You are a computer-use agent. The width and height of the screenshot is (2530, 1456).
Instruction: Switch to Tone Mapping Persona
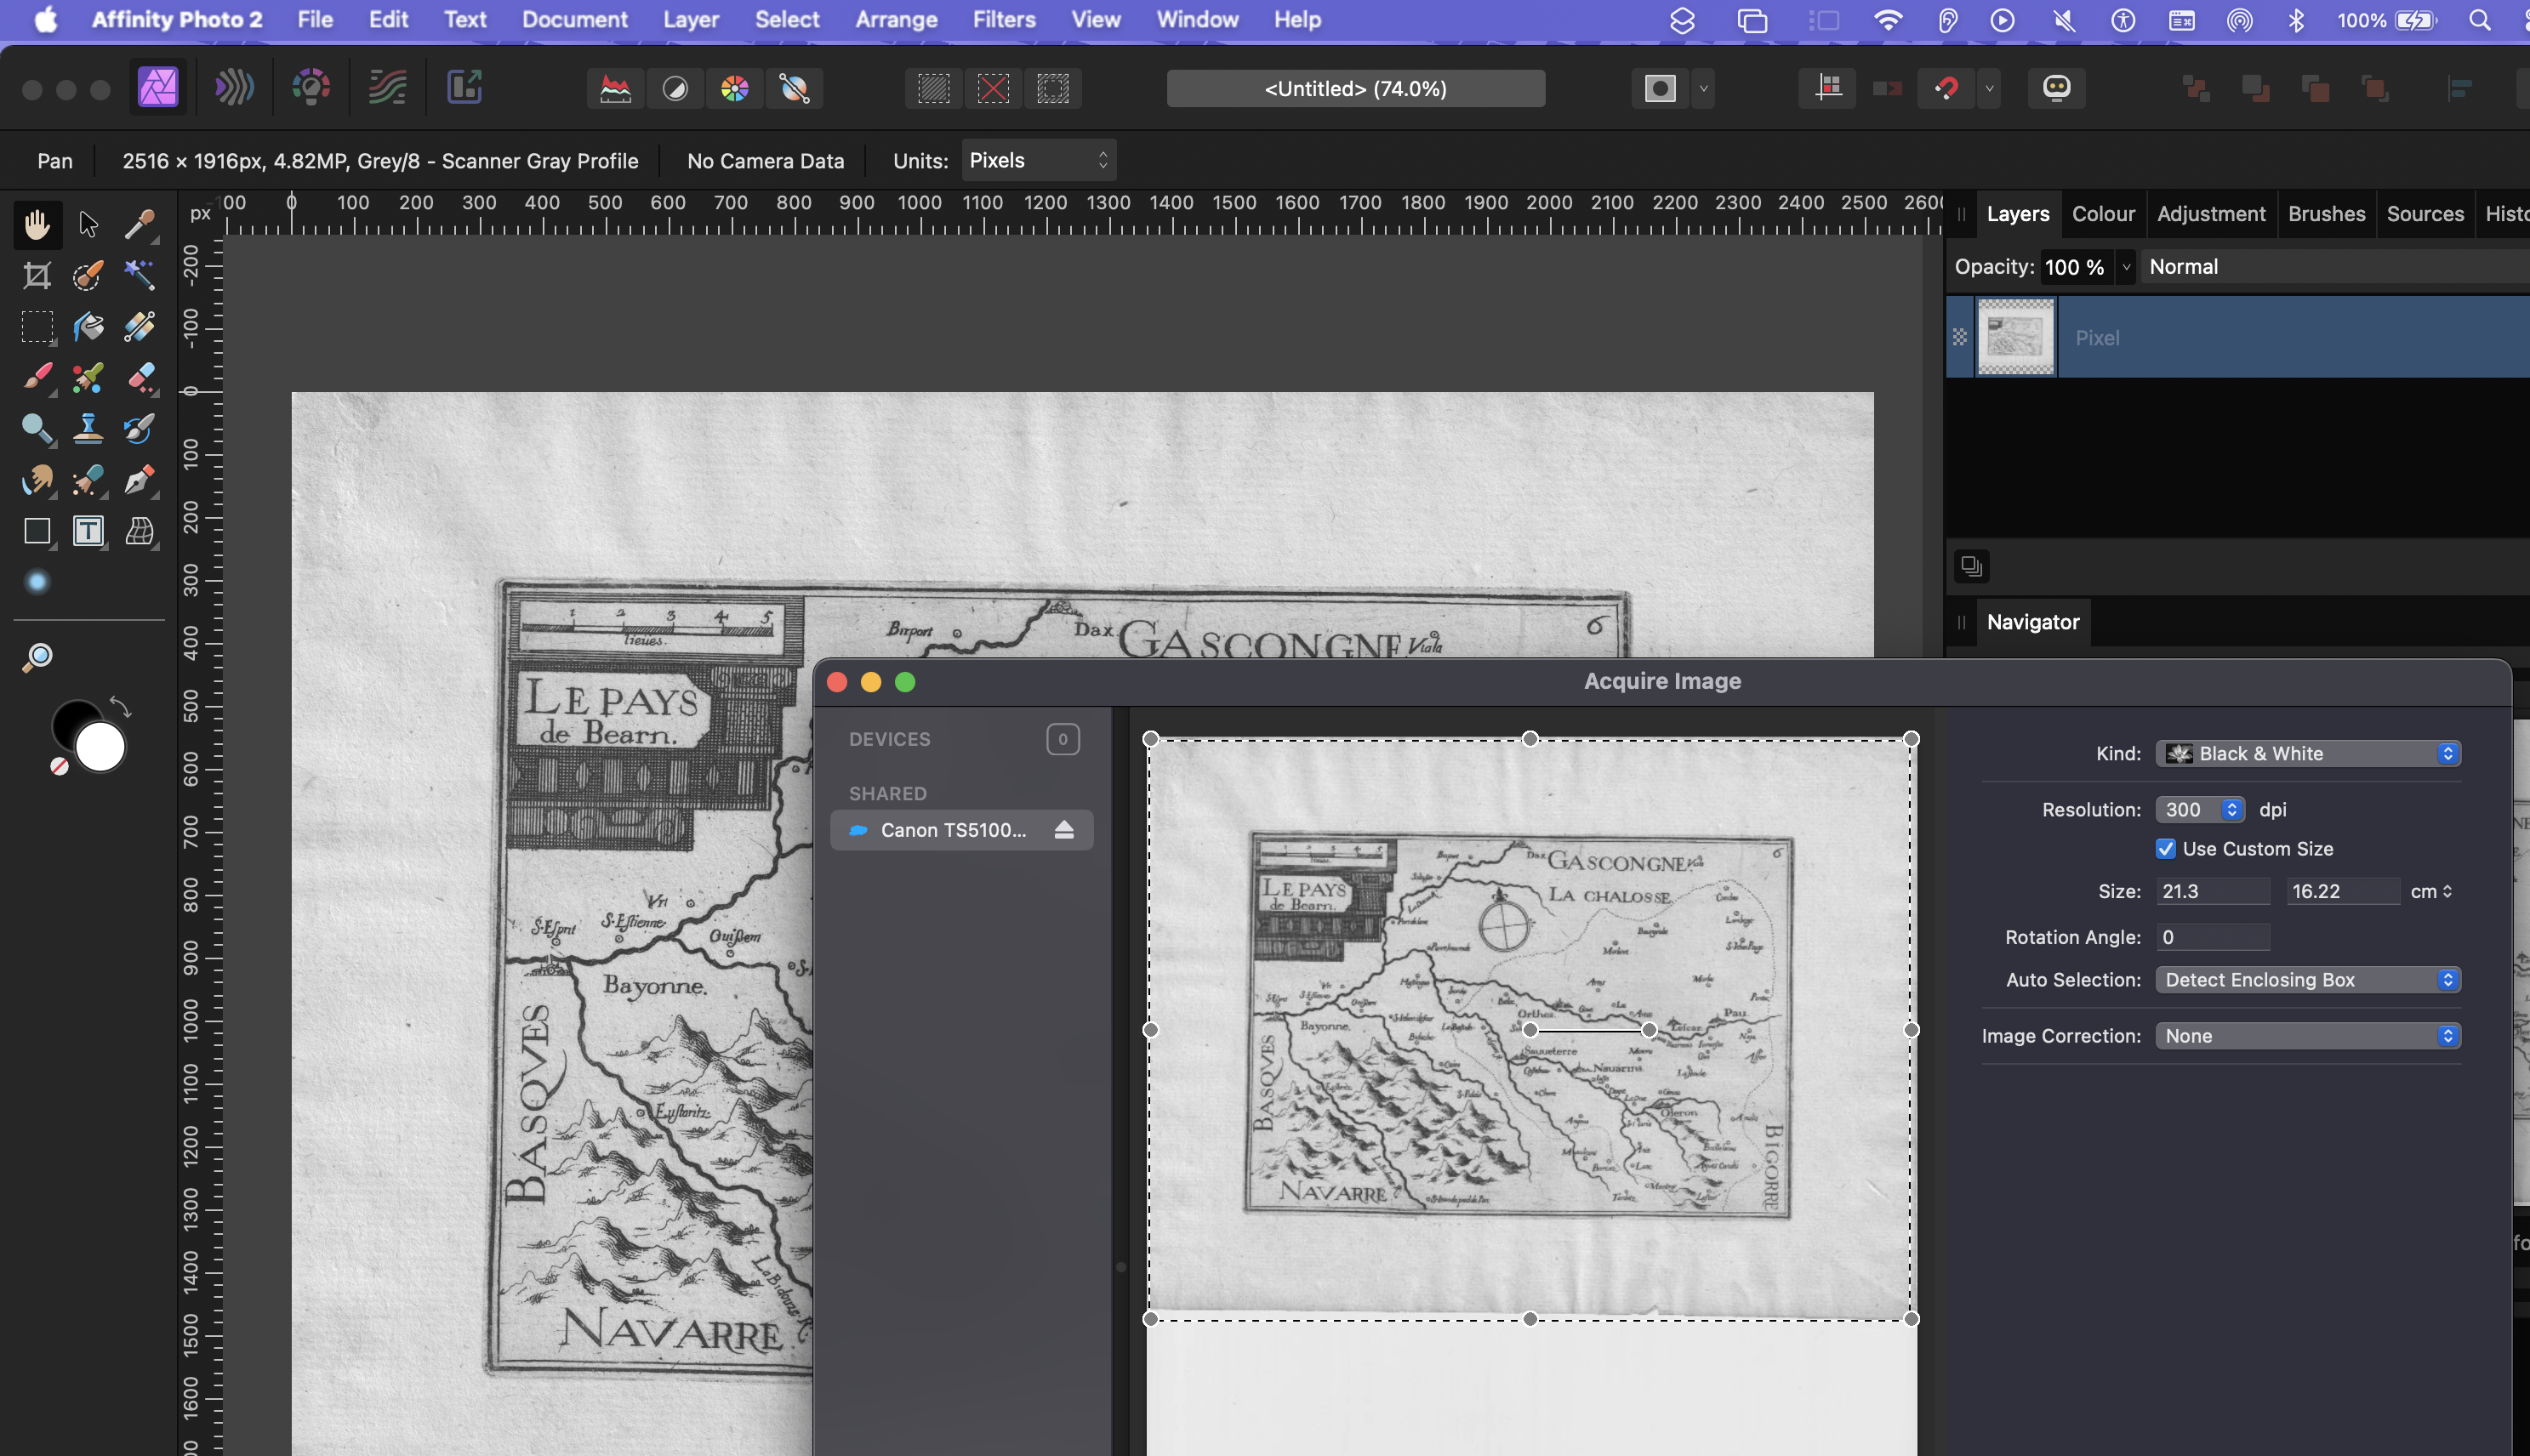tap(387, 88)
